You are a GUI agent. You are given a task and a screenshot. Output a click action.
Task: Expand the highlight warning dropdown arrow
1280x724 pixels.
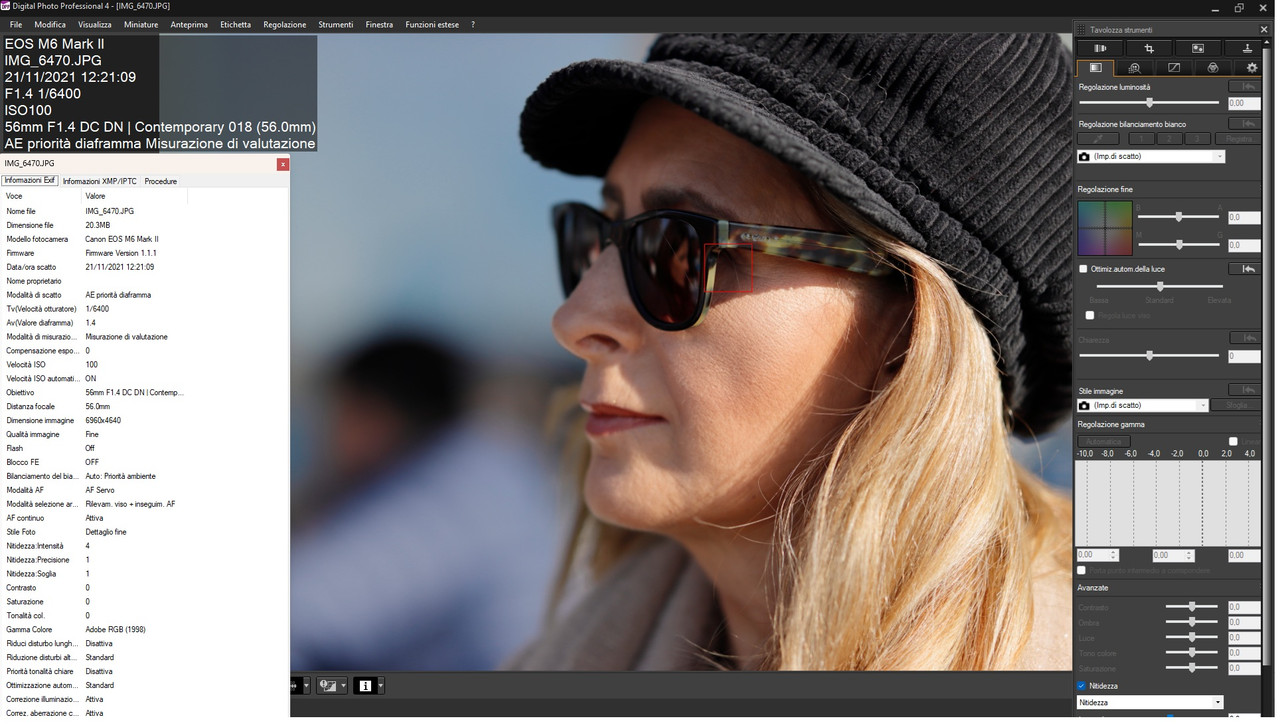pos(343,686)
